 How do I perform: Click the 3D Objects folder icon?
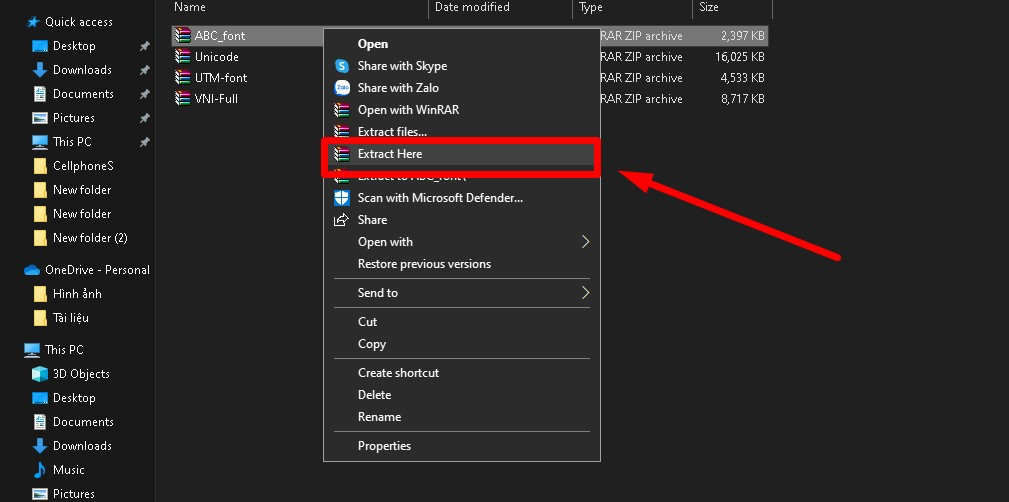click(40, 374)
